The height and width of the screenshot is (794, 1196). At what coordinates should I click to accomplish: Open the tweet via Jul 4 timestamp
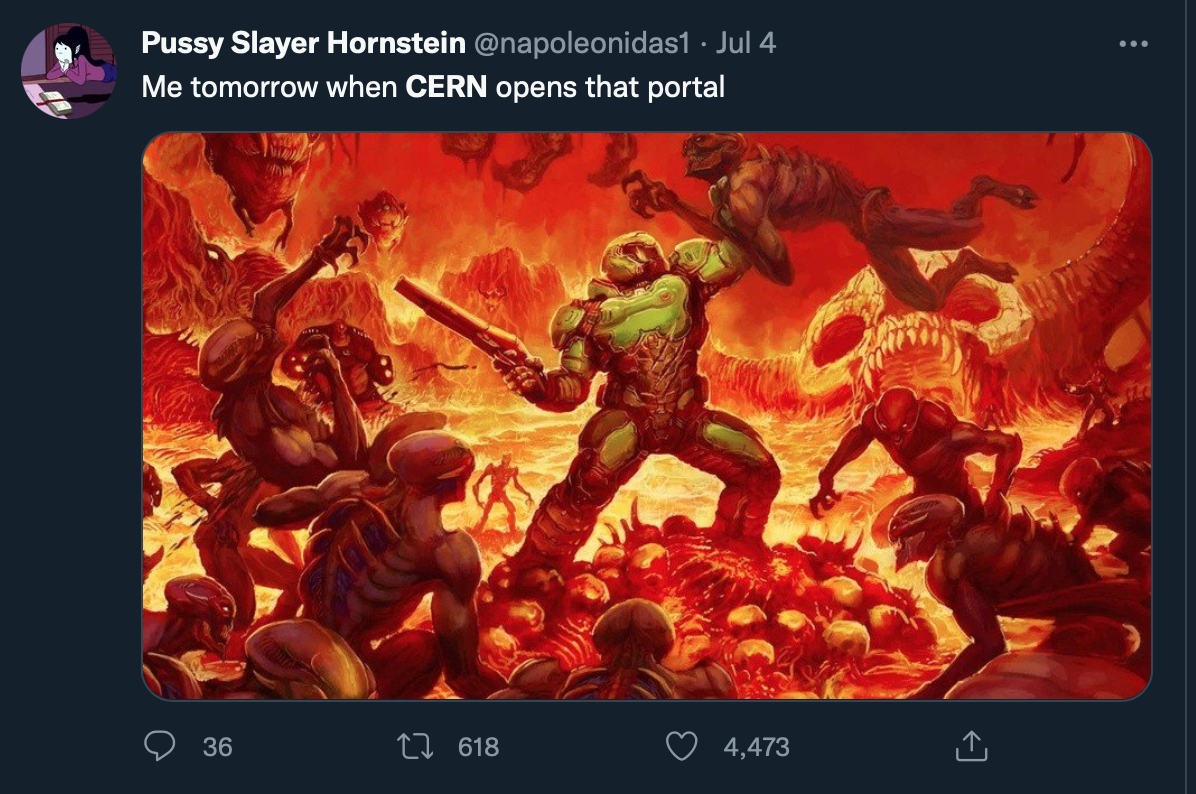coord(746,43)
